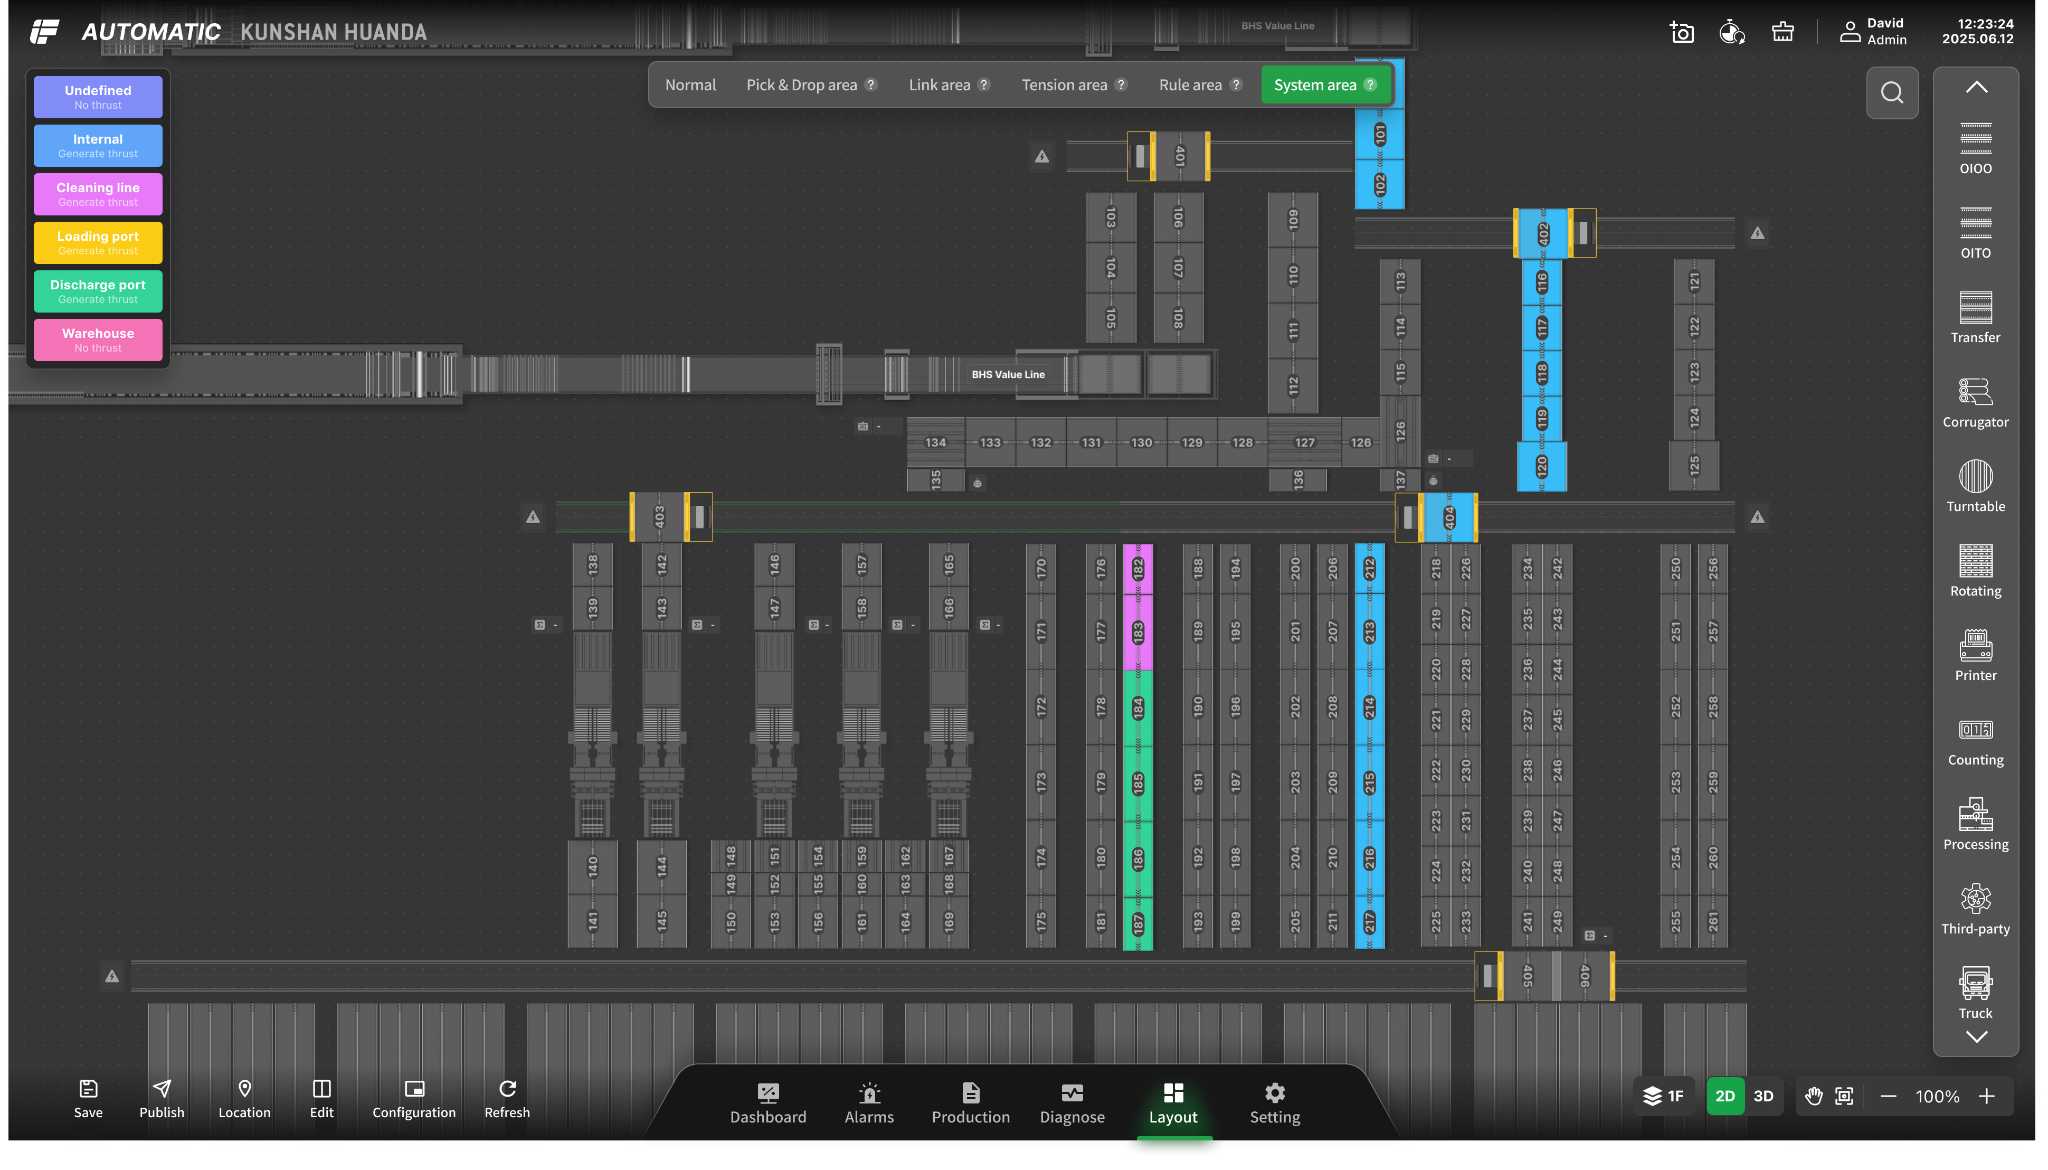Select Pick & Drop area mode
Screen dimensions: 2048x1170
tap(812, 85)
